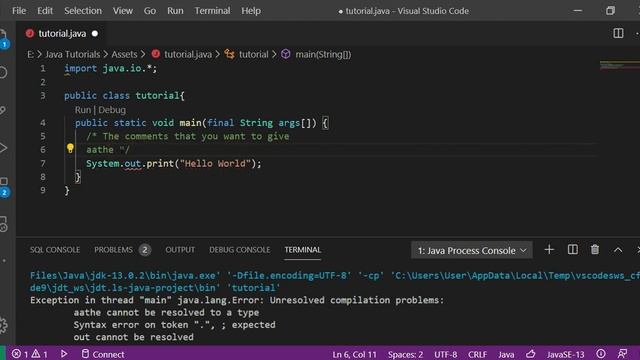640x360 pixels.
Task: Open the database view in activity bar
Action: (x=3, y=224)
